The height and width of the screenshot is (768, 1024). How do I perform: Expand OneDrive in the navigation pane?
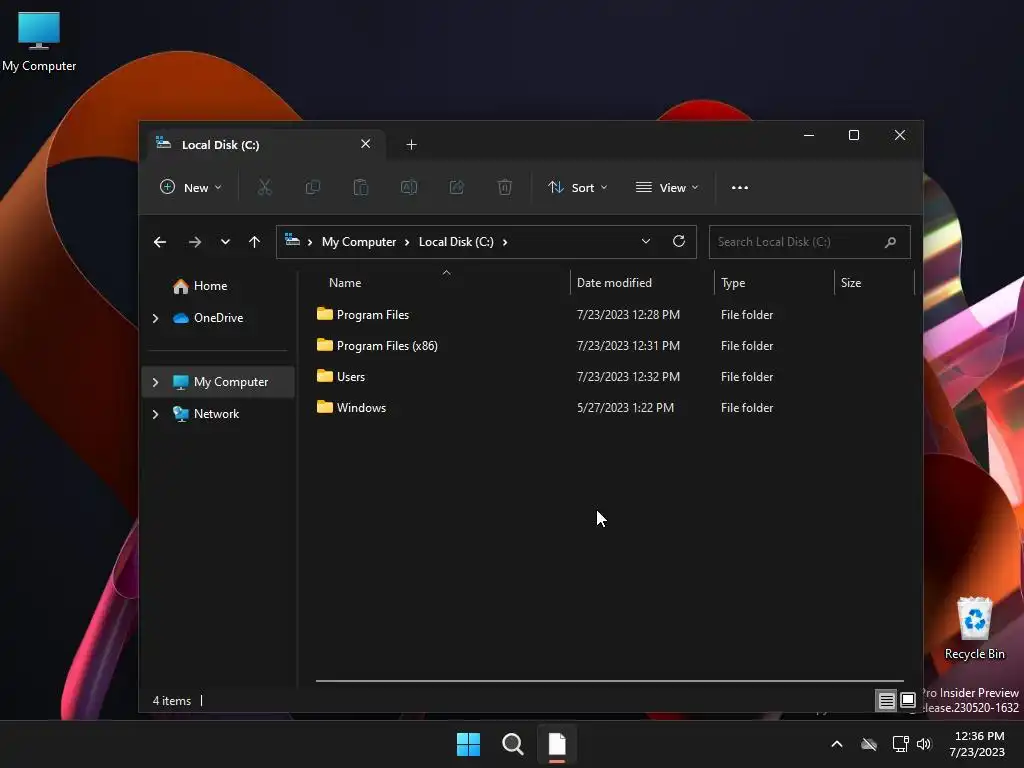click(155, 318)
